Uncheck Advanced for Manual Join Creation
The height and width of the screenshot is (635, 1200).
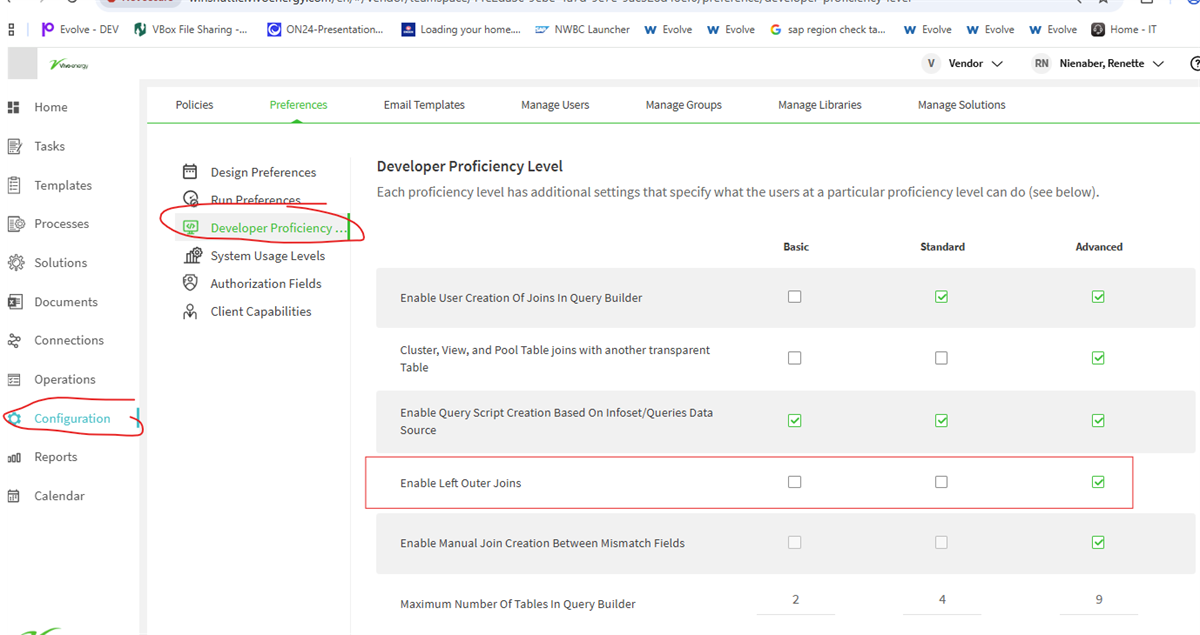[1098, 543]
